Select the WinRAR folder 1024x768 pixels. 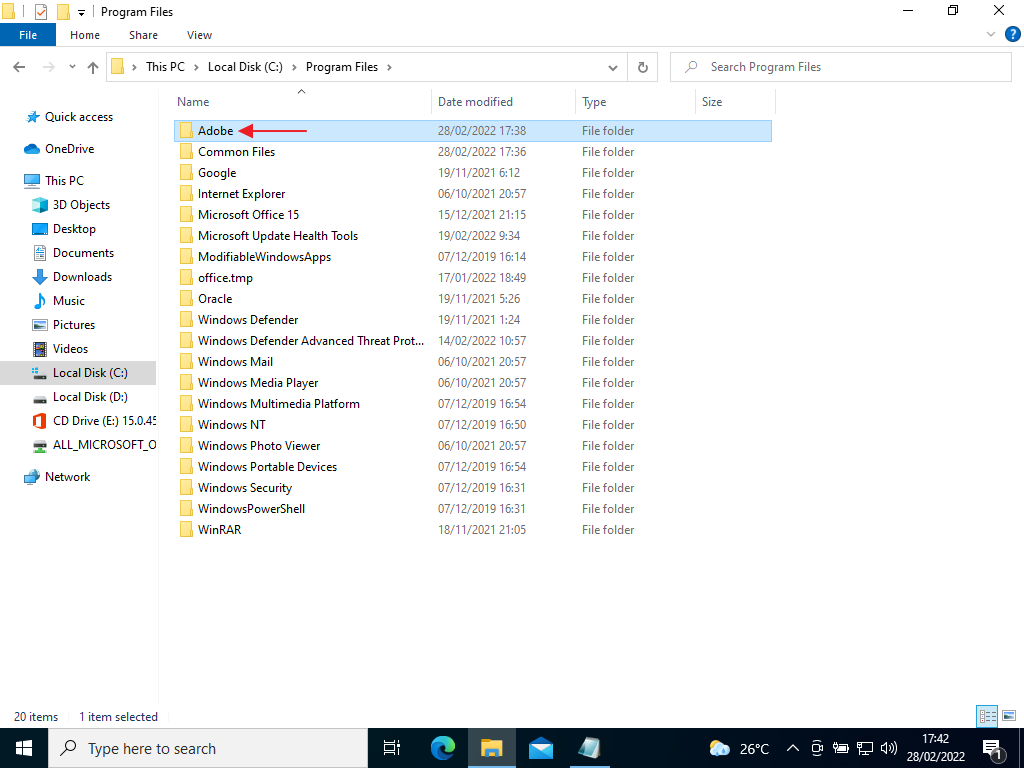(x=218, y=529)
